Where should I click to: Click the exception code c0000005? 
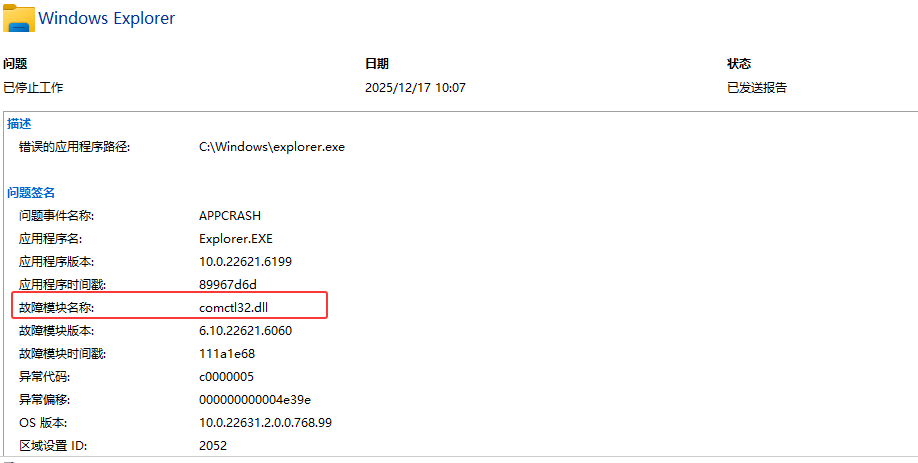click(227, 377)
